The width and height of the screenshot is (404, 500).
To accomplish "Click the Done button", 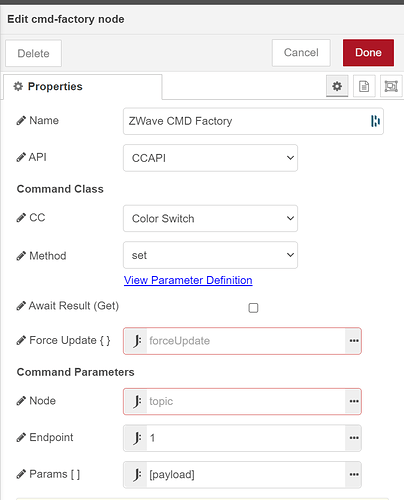I will tap(368, 53).
